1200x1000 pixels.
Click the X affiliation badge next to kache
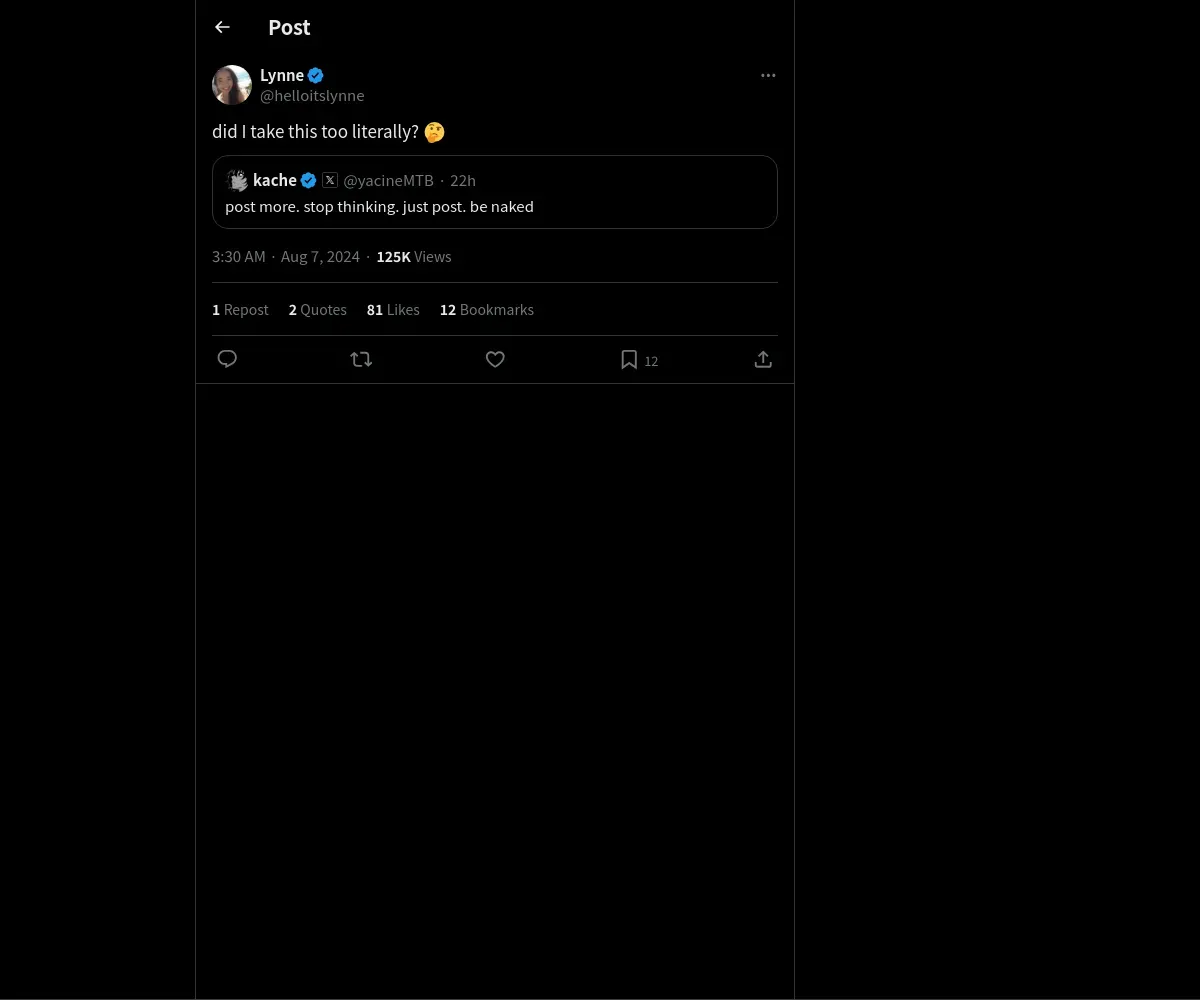330,180
